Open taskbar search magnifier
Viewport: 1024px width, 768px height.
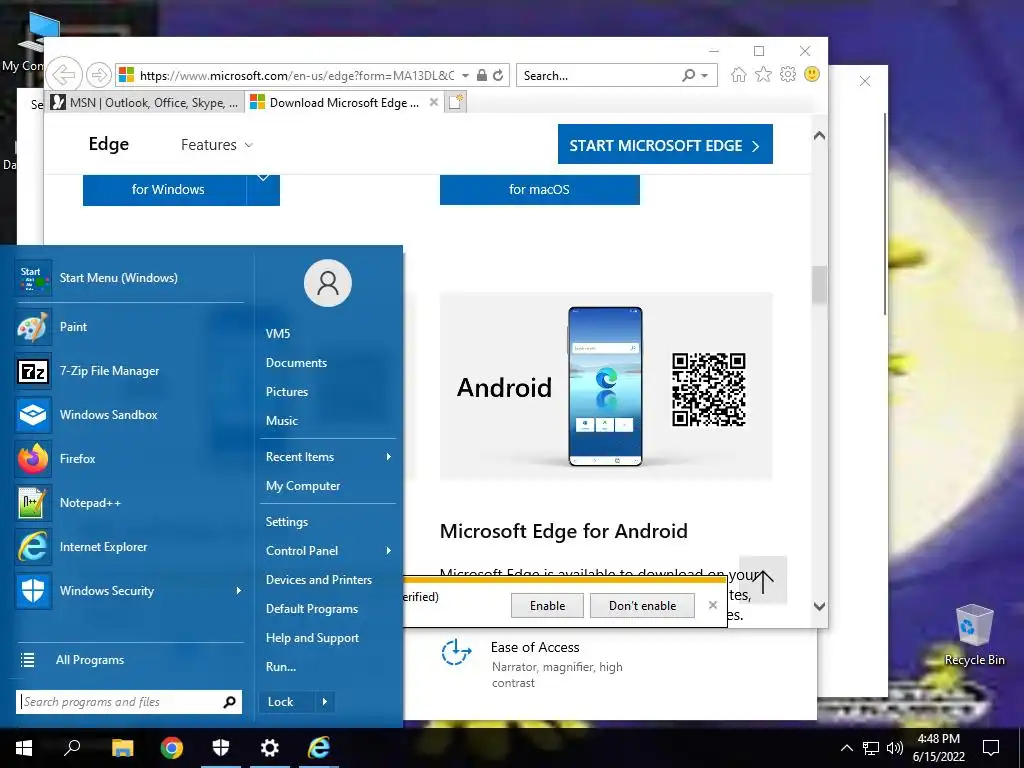[x=72, y=748]
